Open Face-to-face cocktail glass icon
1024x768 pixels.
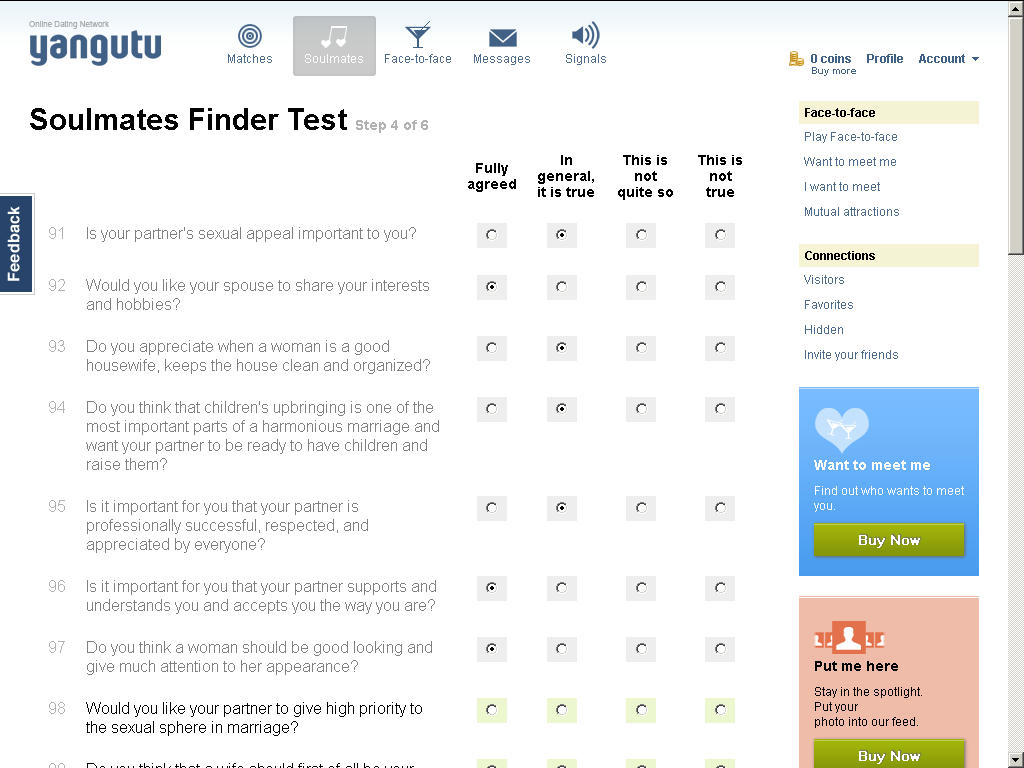pyautogui.click(x=418, y=36)
